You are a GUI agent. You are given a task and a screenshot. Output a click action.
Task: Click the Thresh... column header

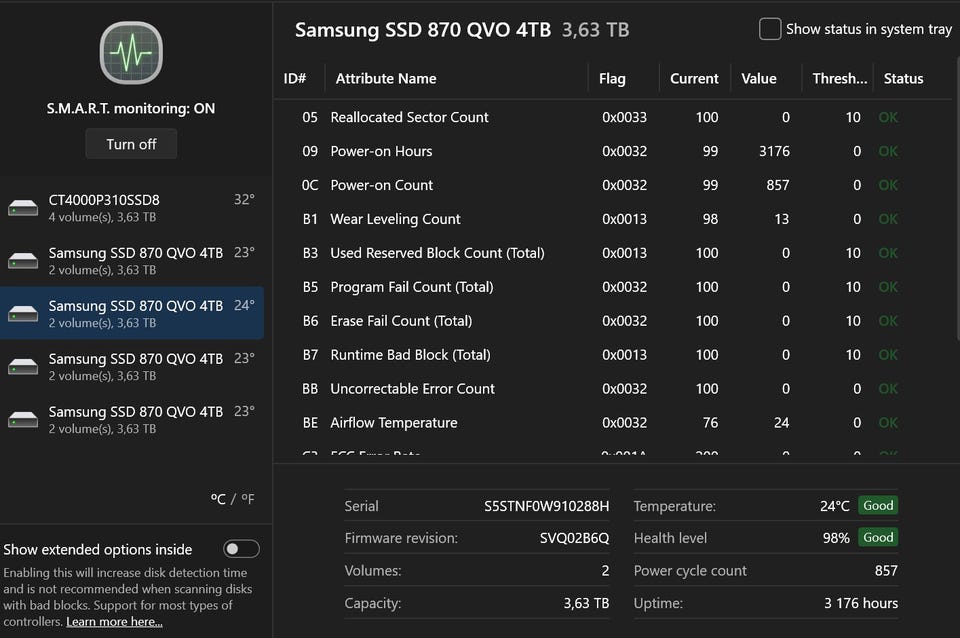click(x=839, y=79)
